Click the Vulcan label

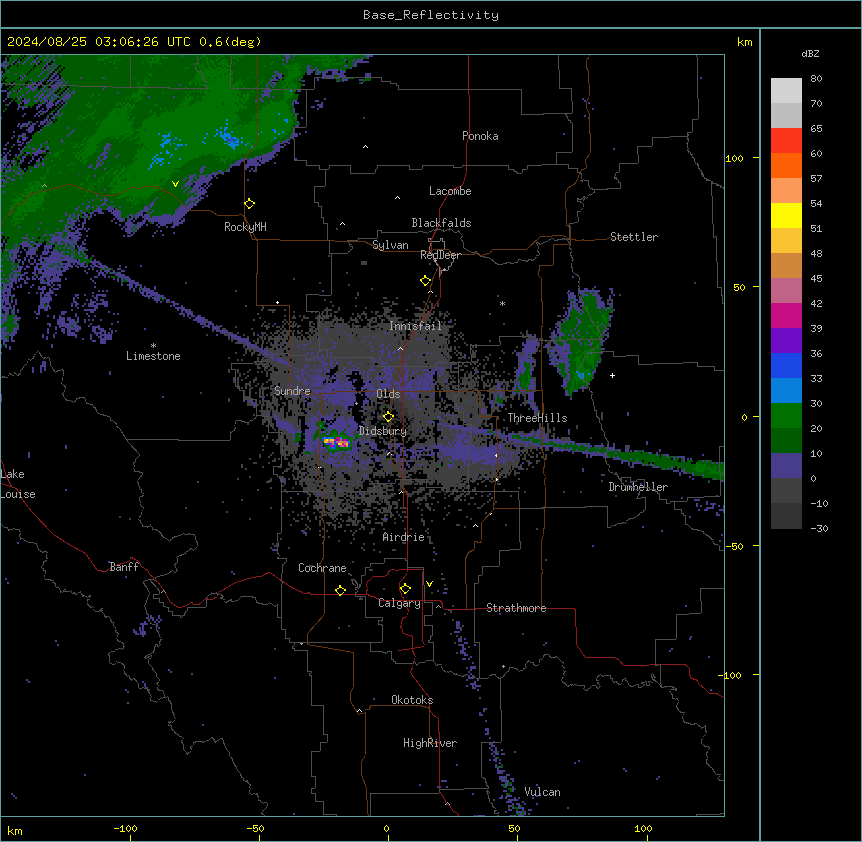[x=543, y=792]
